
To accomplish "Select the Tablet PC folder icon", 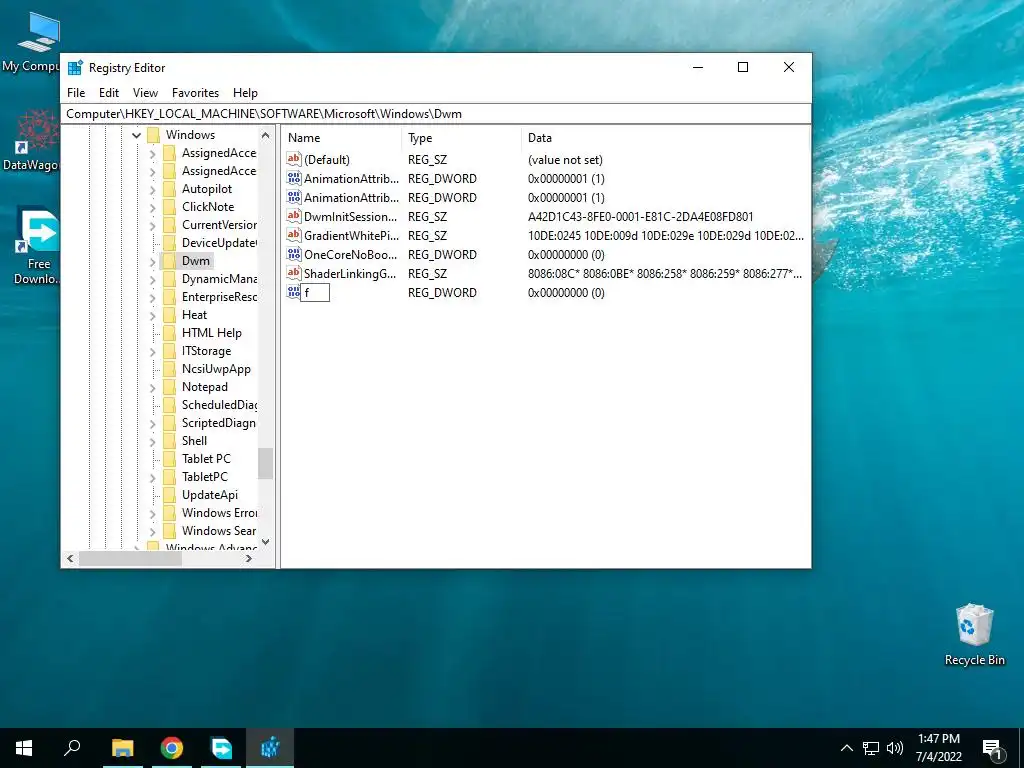I will (169, 458).
